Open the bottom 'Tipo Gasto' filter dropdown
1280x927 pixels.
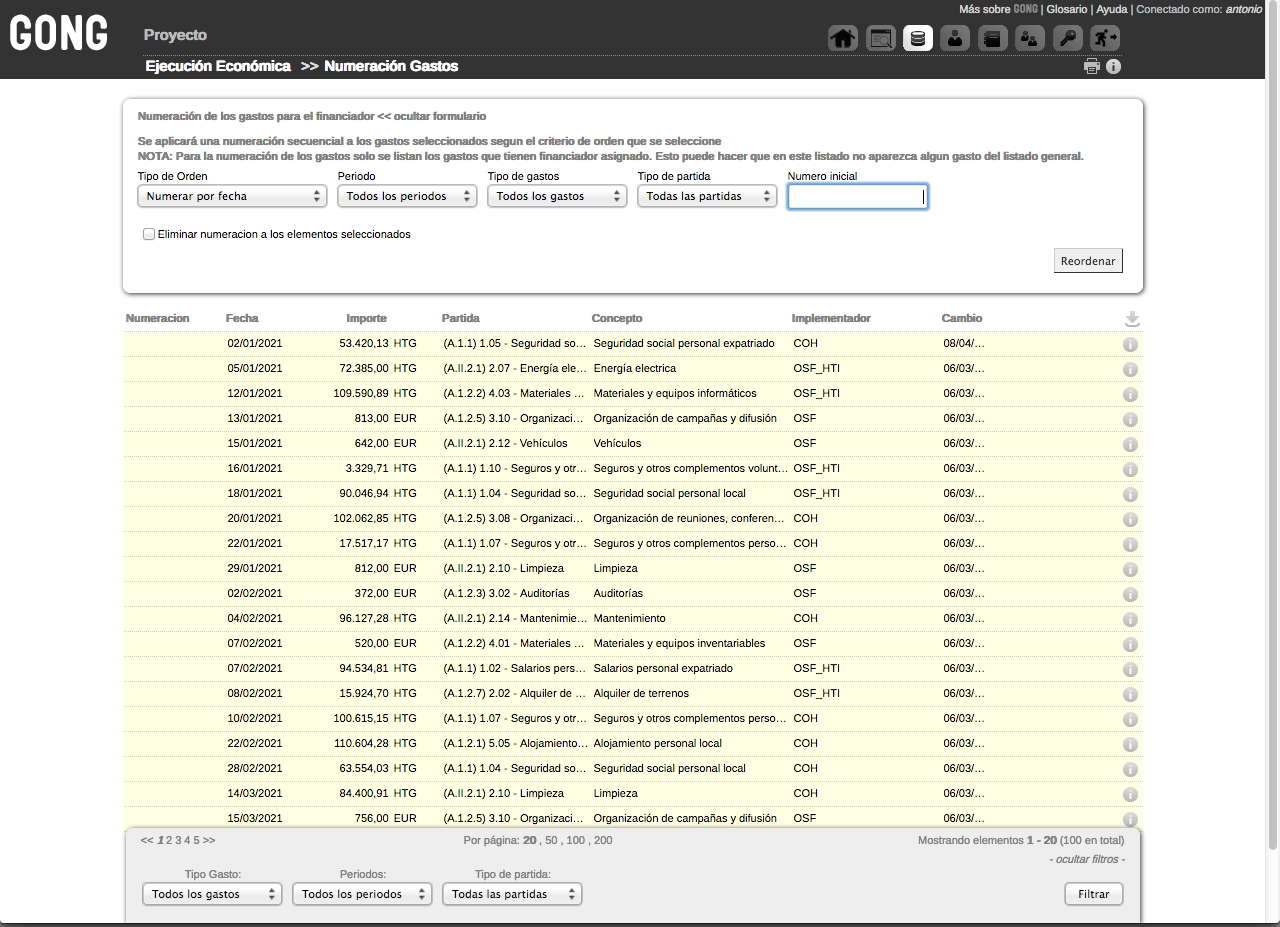point(212,894)
